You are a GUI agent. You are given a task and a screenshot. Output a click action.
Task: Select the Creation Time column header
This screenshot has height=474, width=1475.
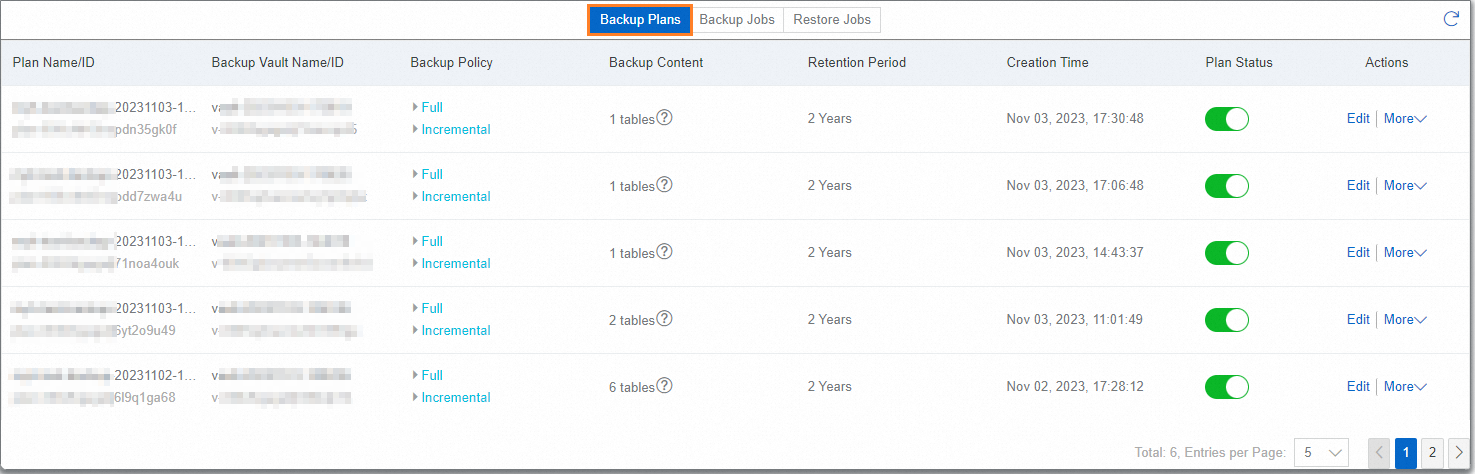click(x=1047, y=62)
